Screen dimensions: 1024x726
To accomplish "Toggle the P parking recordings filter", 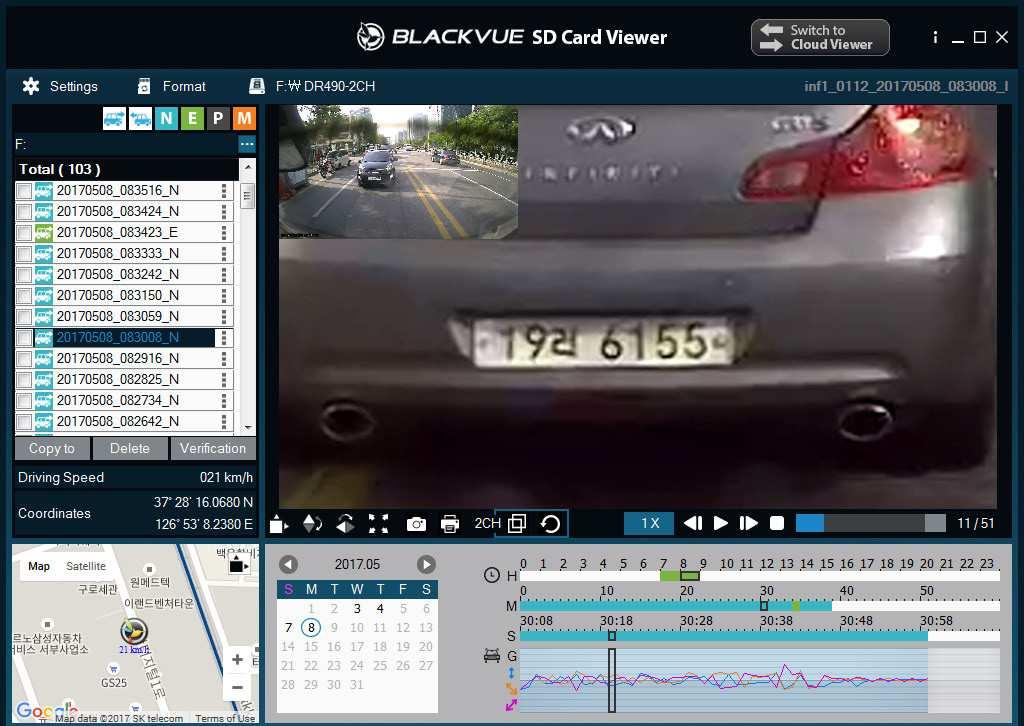I will coord(218,118).
